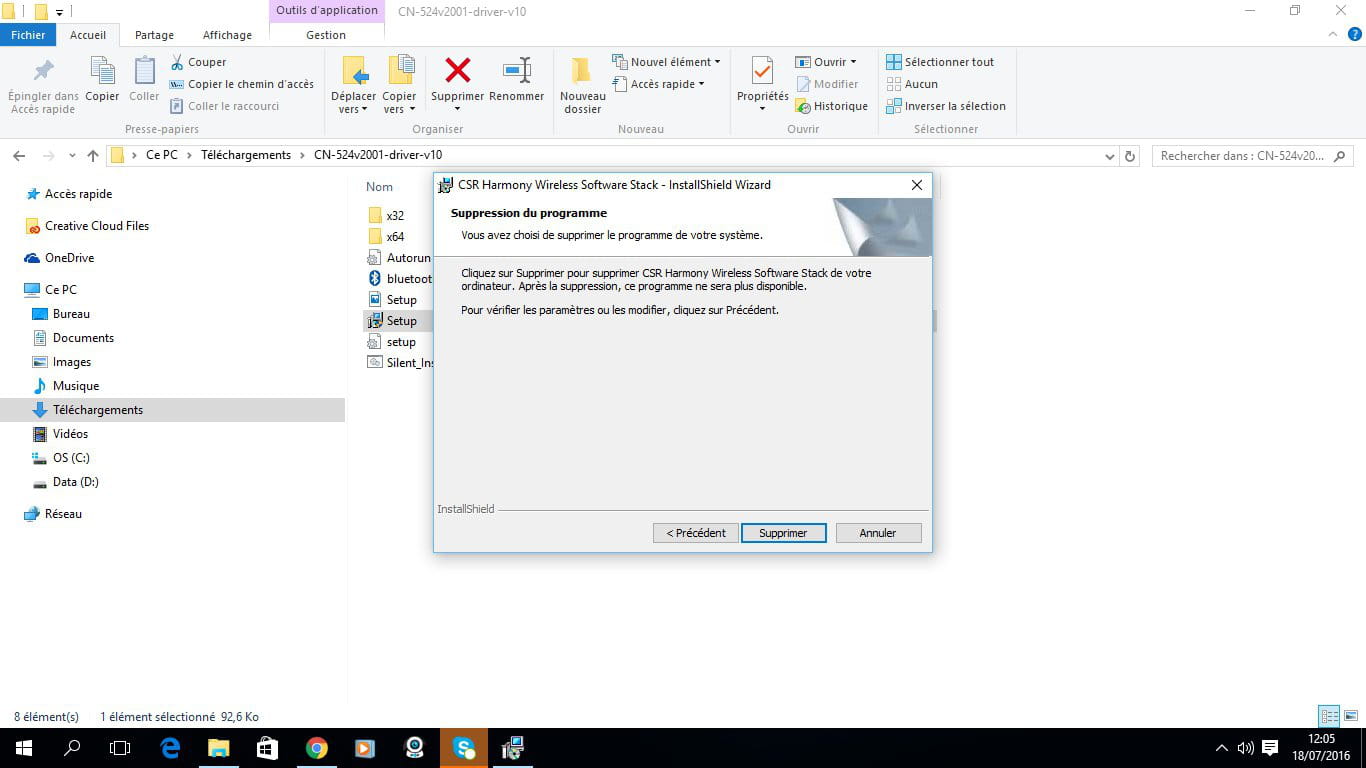Open the Ouvrir ribbon dropdown
The image size is (1366, 768).
pos(826,62)
